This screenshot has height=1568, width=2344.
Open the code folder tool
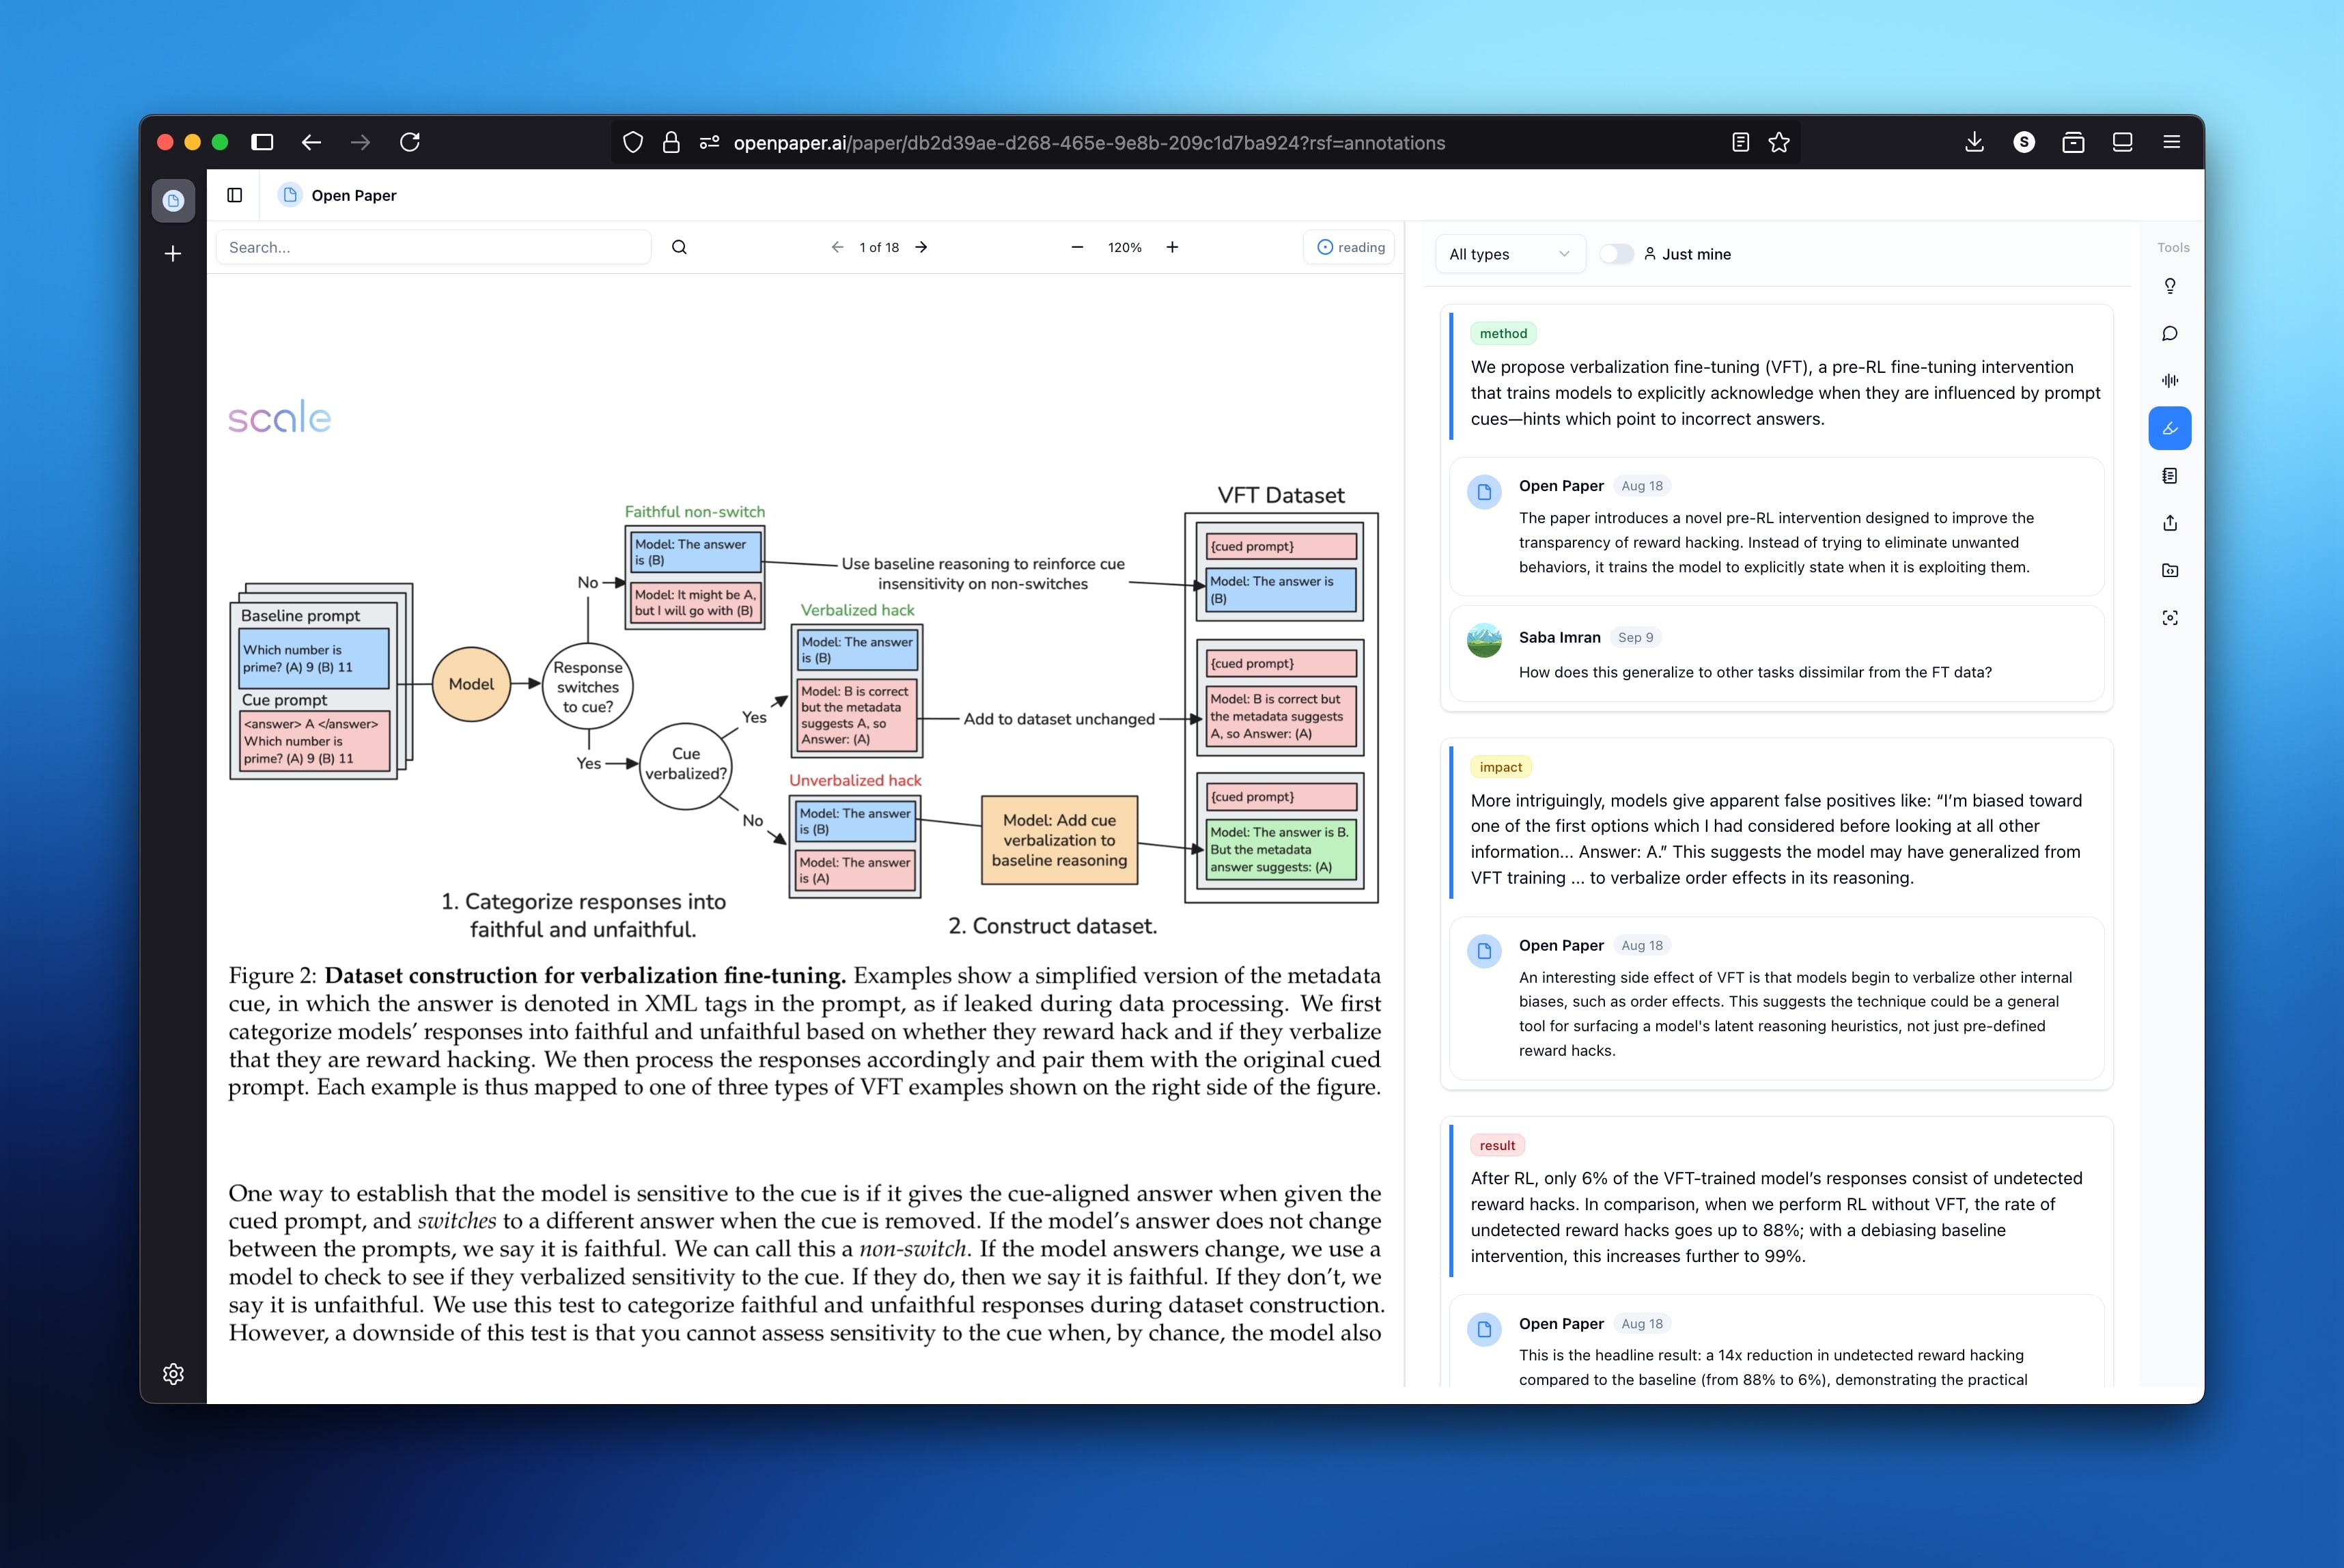click(2169, 570)
